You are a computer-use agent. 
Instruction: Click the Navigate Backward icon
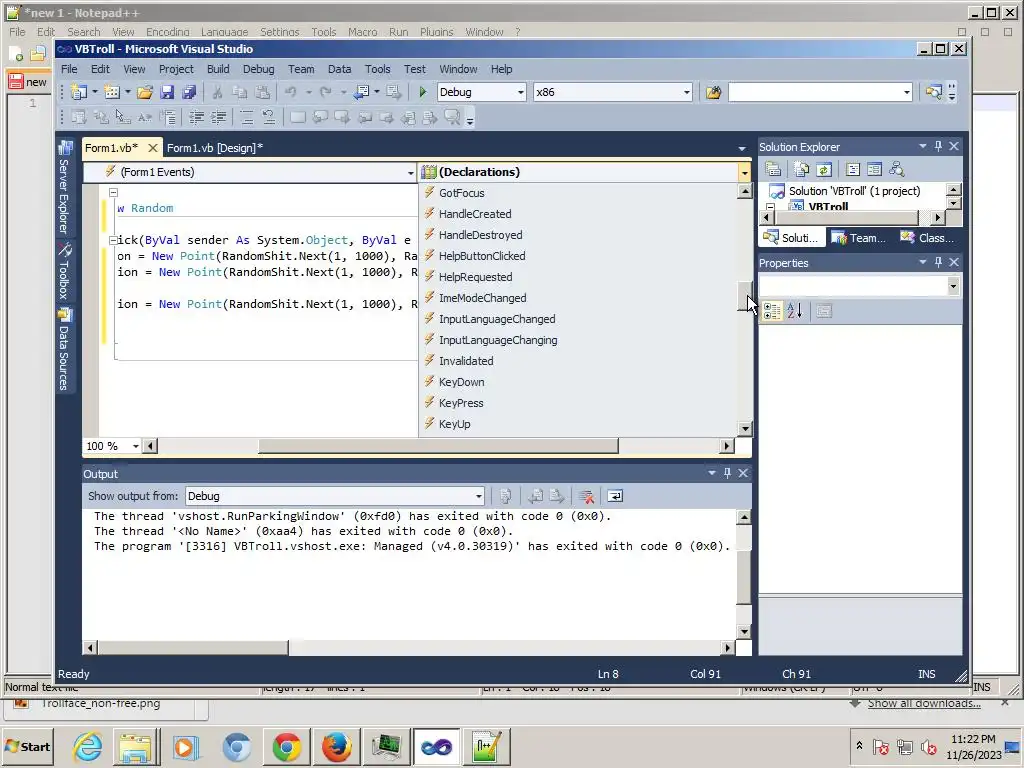click(x=361, y=92)
